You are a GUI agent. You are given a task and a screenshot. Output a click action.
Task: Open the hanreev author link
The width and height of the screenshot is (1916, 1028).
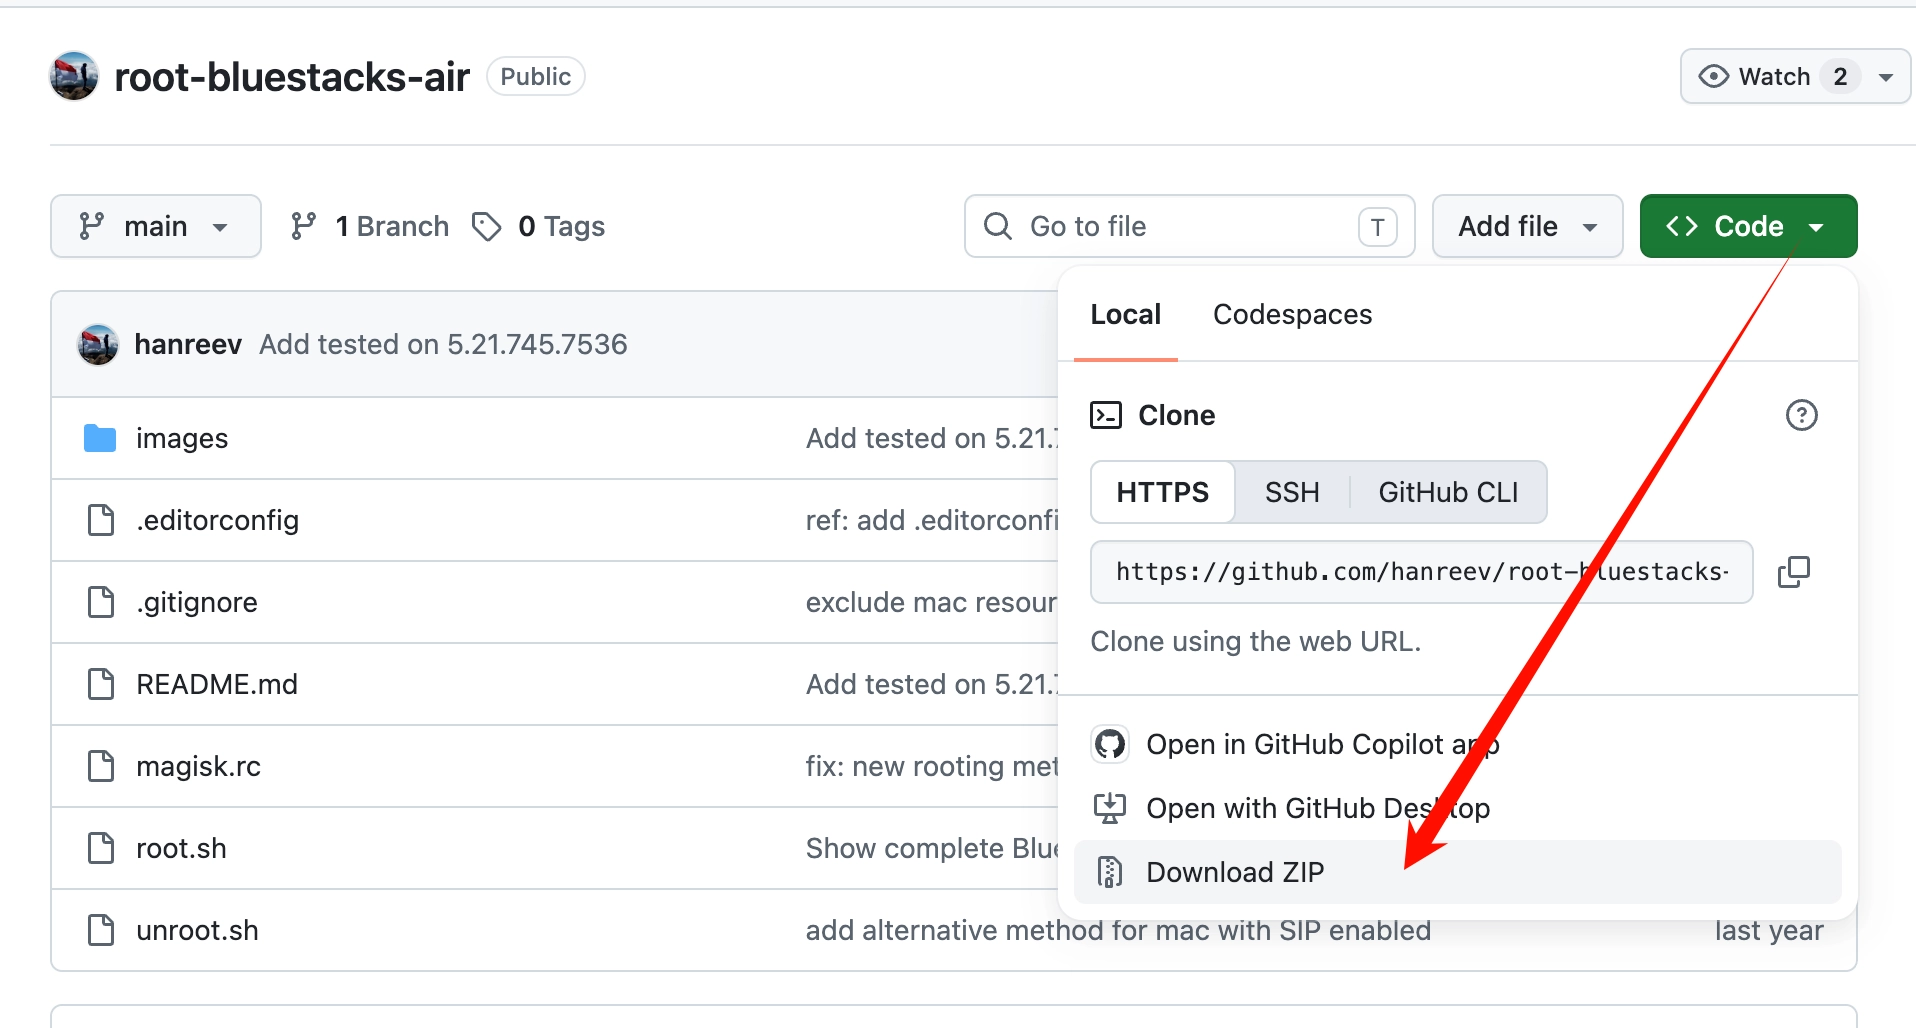click(x=188, y=344)
